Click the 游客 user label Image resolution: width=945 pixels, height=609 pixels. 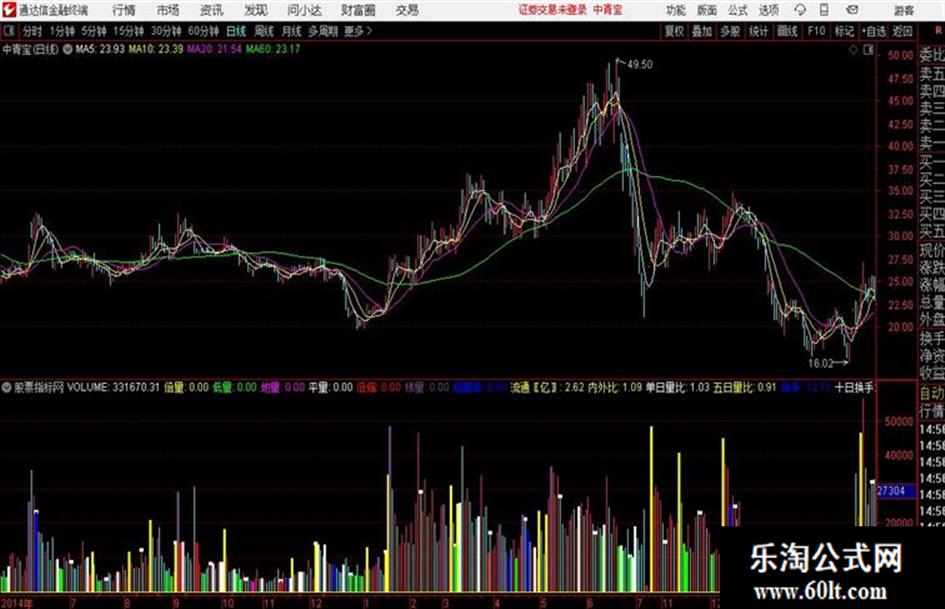click(x=904, y=10)
